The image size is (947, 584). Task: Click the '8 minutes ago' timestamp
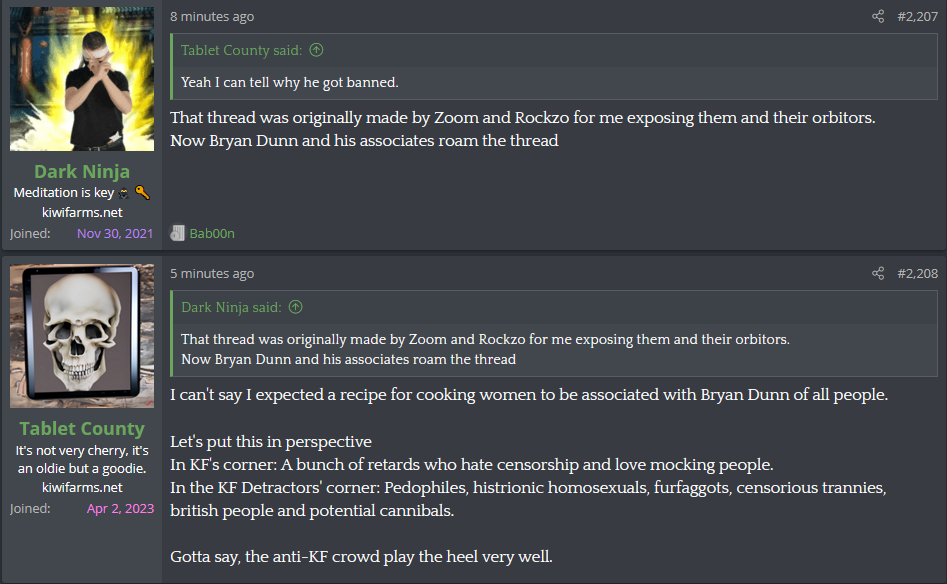click(212, 16)
